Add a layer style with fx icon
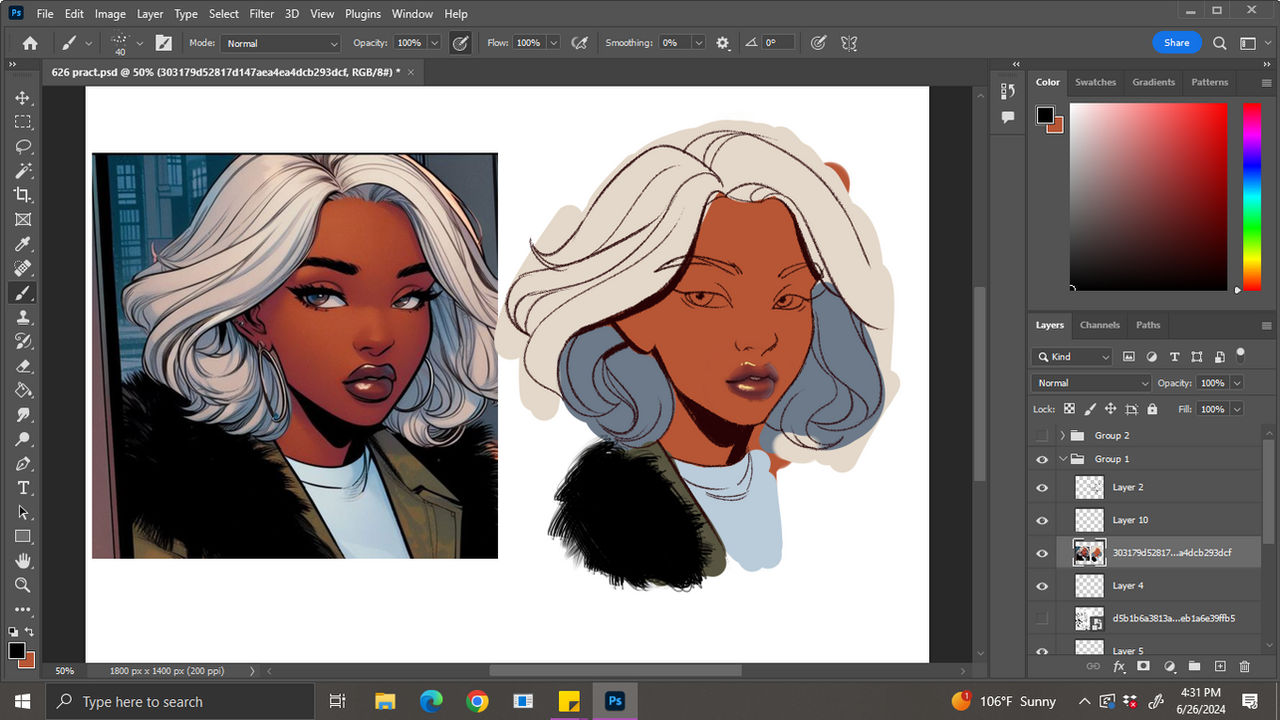 pos(1118,666)
